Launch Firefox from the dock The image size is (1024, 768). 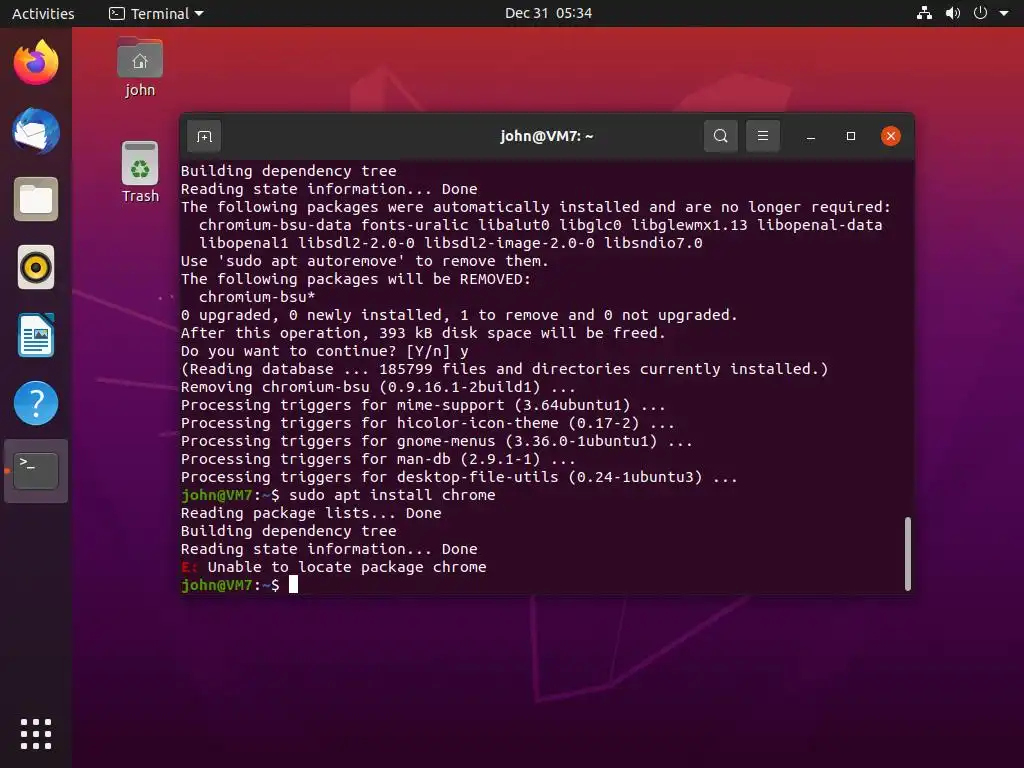pyautogui.click(x=36, y=63)
